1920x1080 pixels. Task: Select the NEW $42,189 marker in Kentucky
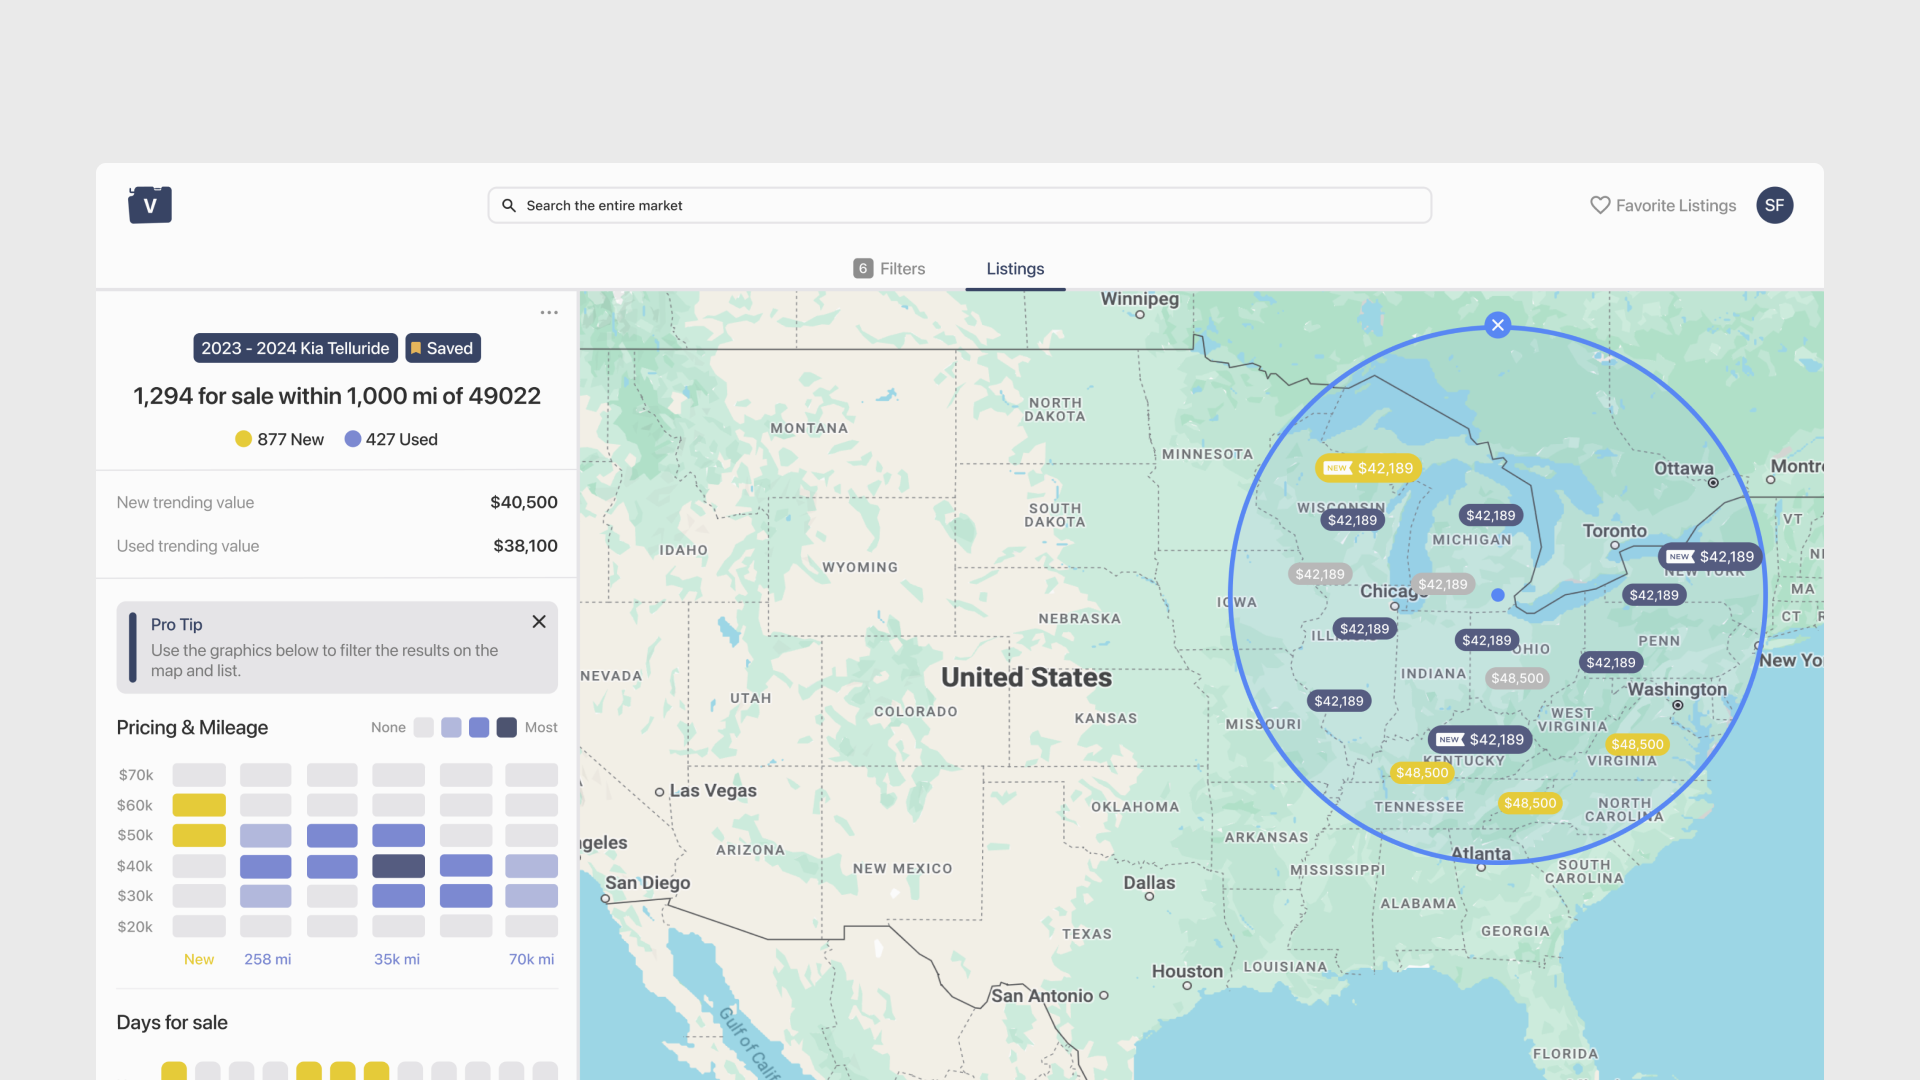pos(1480,740)
